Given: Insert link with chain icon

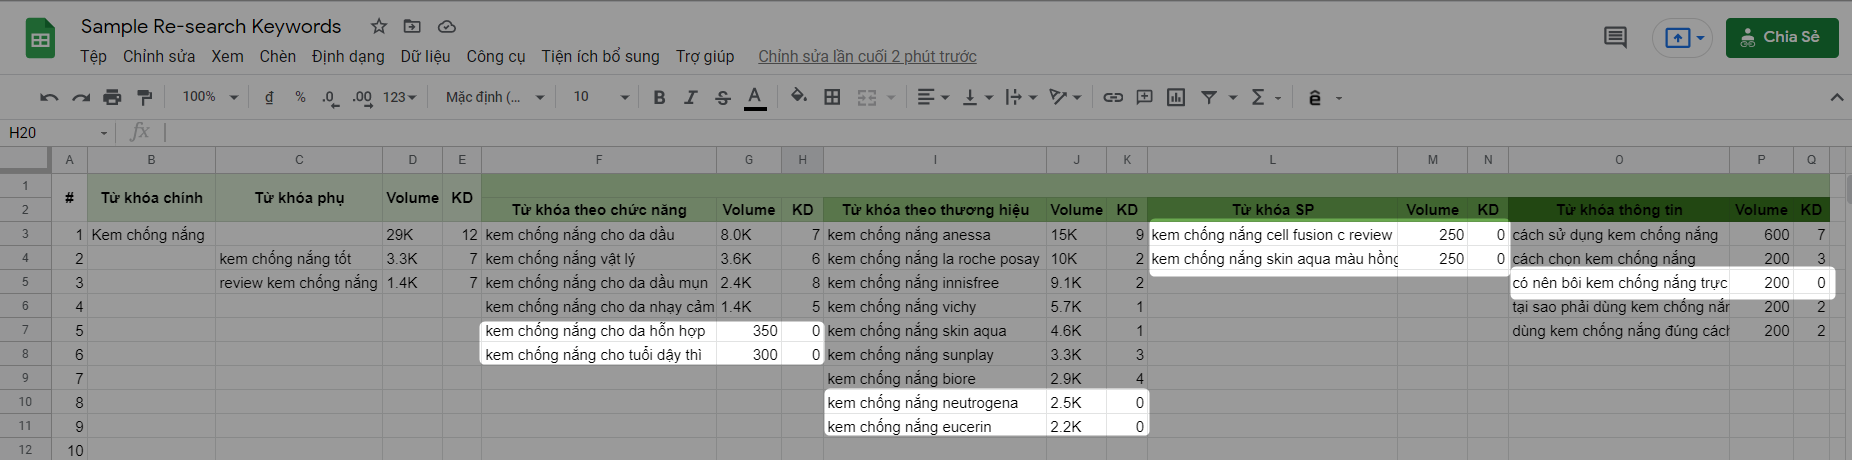Looking at the screenshot, I should 1112,97.
